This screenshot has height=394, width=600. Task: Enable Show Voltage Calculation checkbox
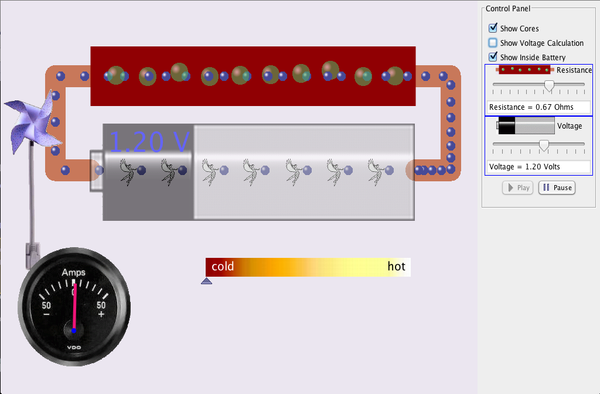click(493, 42)
